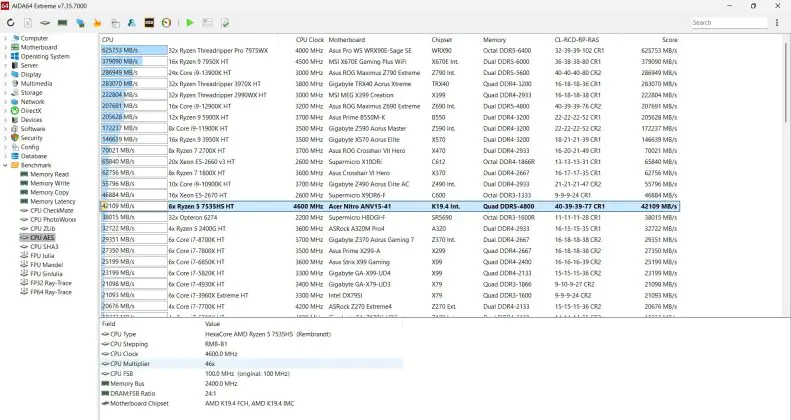Image resolution: width=791 pixels, height=420 pixels.
Task: Open the Report page icon in toolbar
Action: tap(28, 23)
